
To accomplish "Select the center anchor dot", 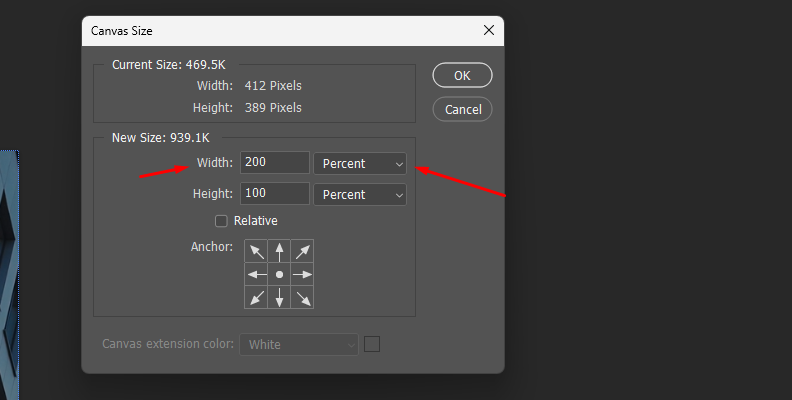I will (280, 274).
